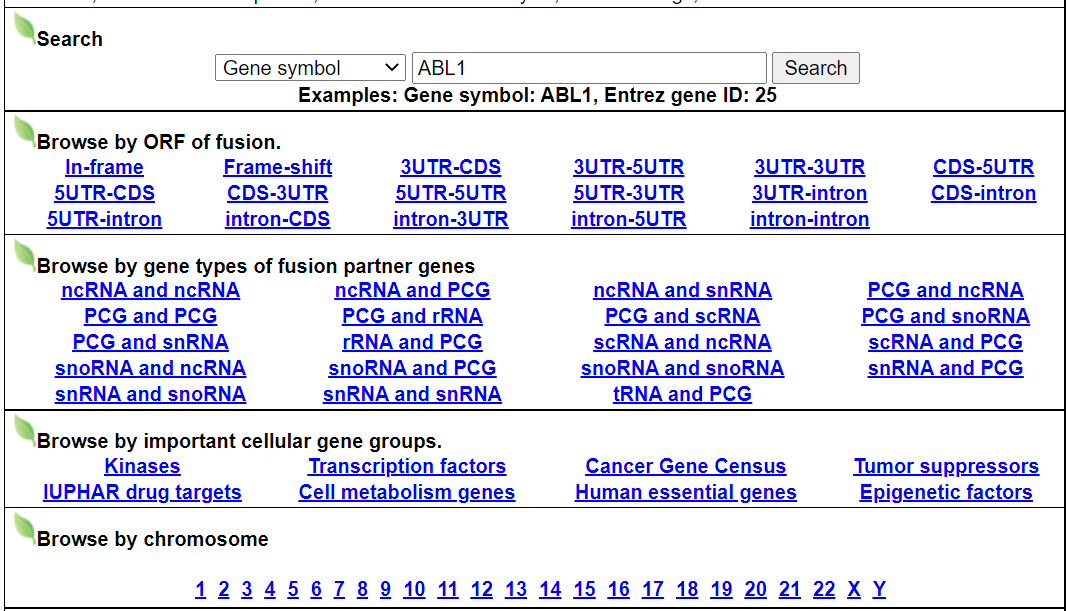Open the In-frame fusion link
The height and width of the screenshot is (611, 1068).
(x=104, y=167)
